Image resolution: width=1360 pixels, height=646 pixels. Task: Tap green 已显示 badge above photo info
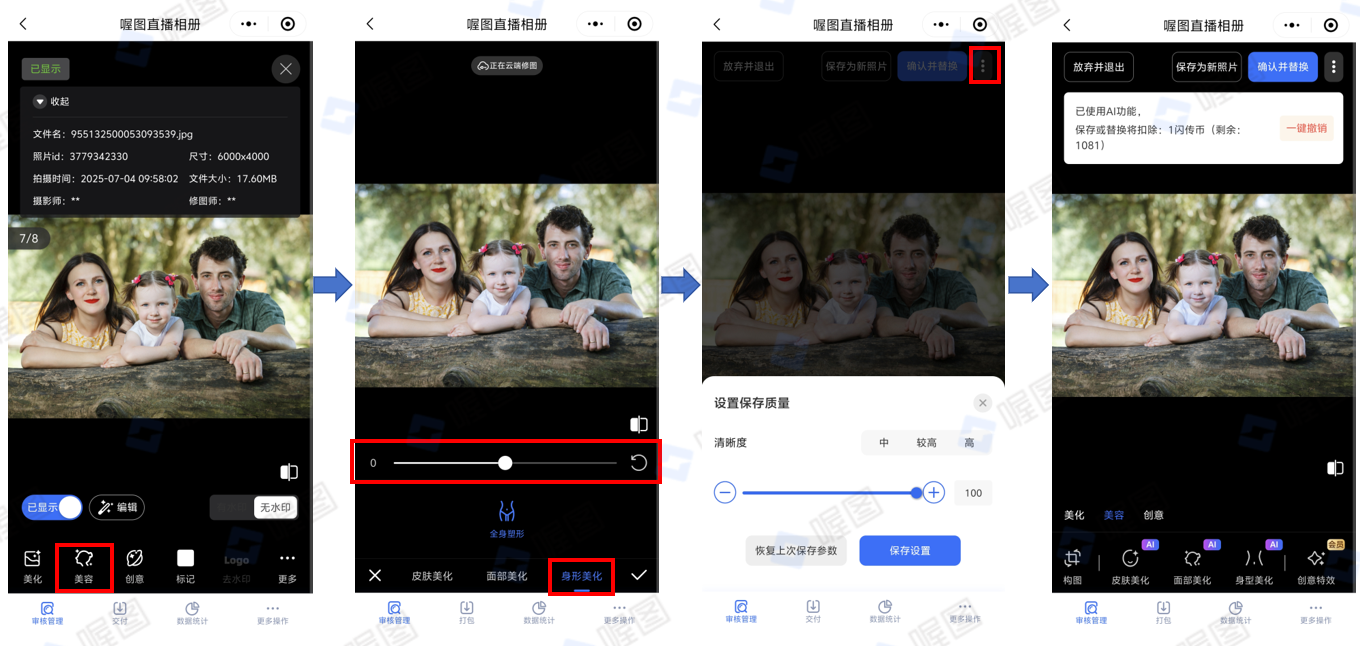(45, 69)
